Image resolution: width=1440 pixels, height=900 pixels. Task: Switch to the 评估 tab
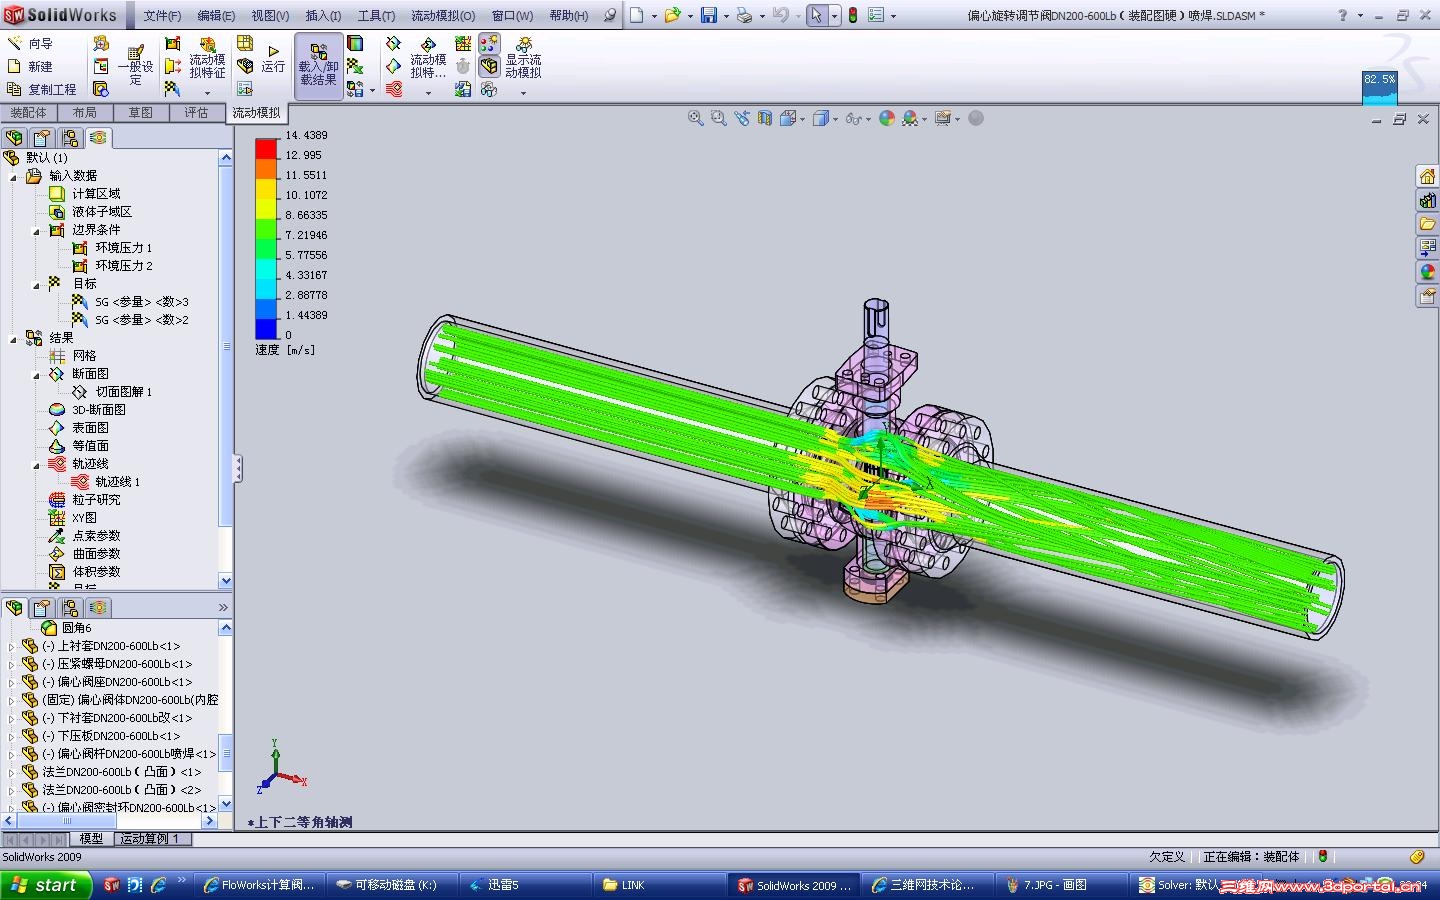196,113
